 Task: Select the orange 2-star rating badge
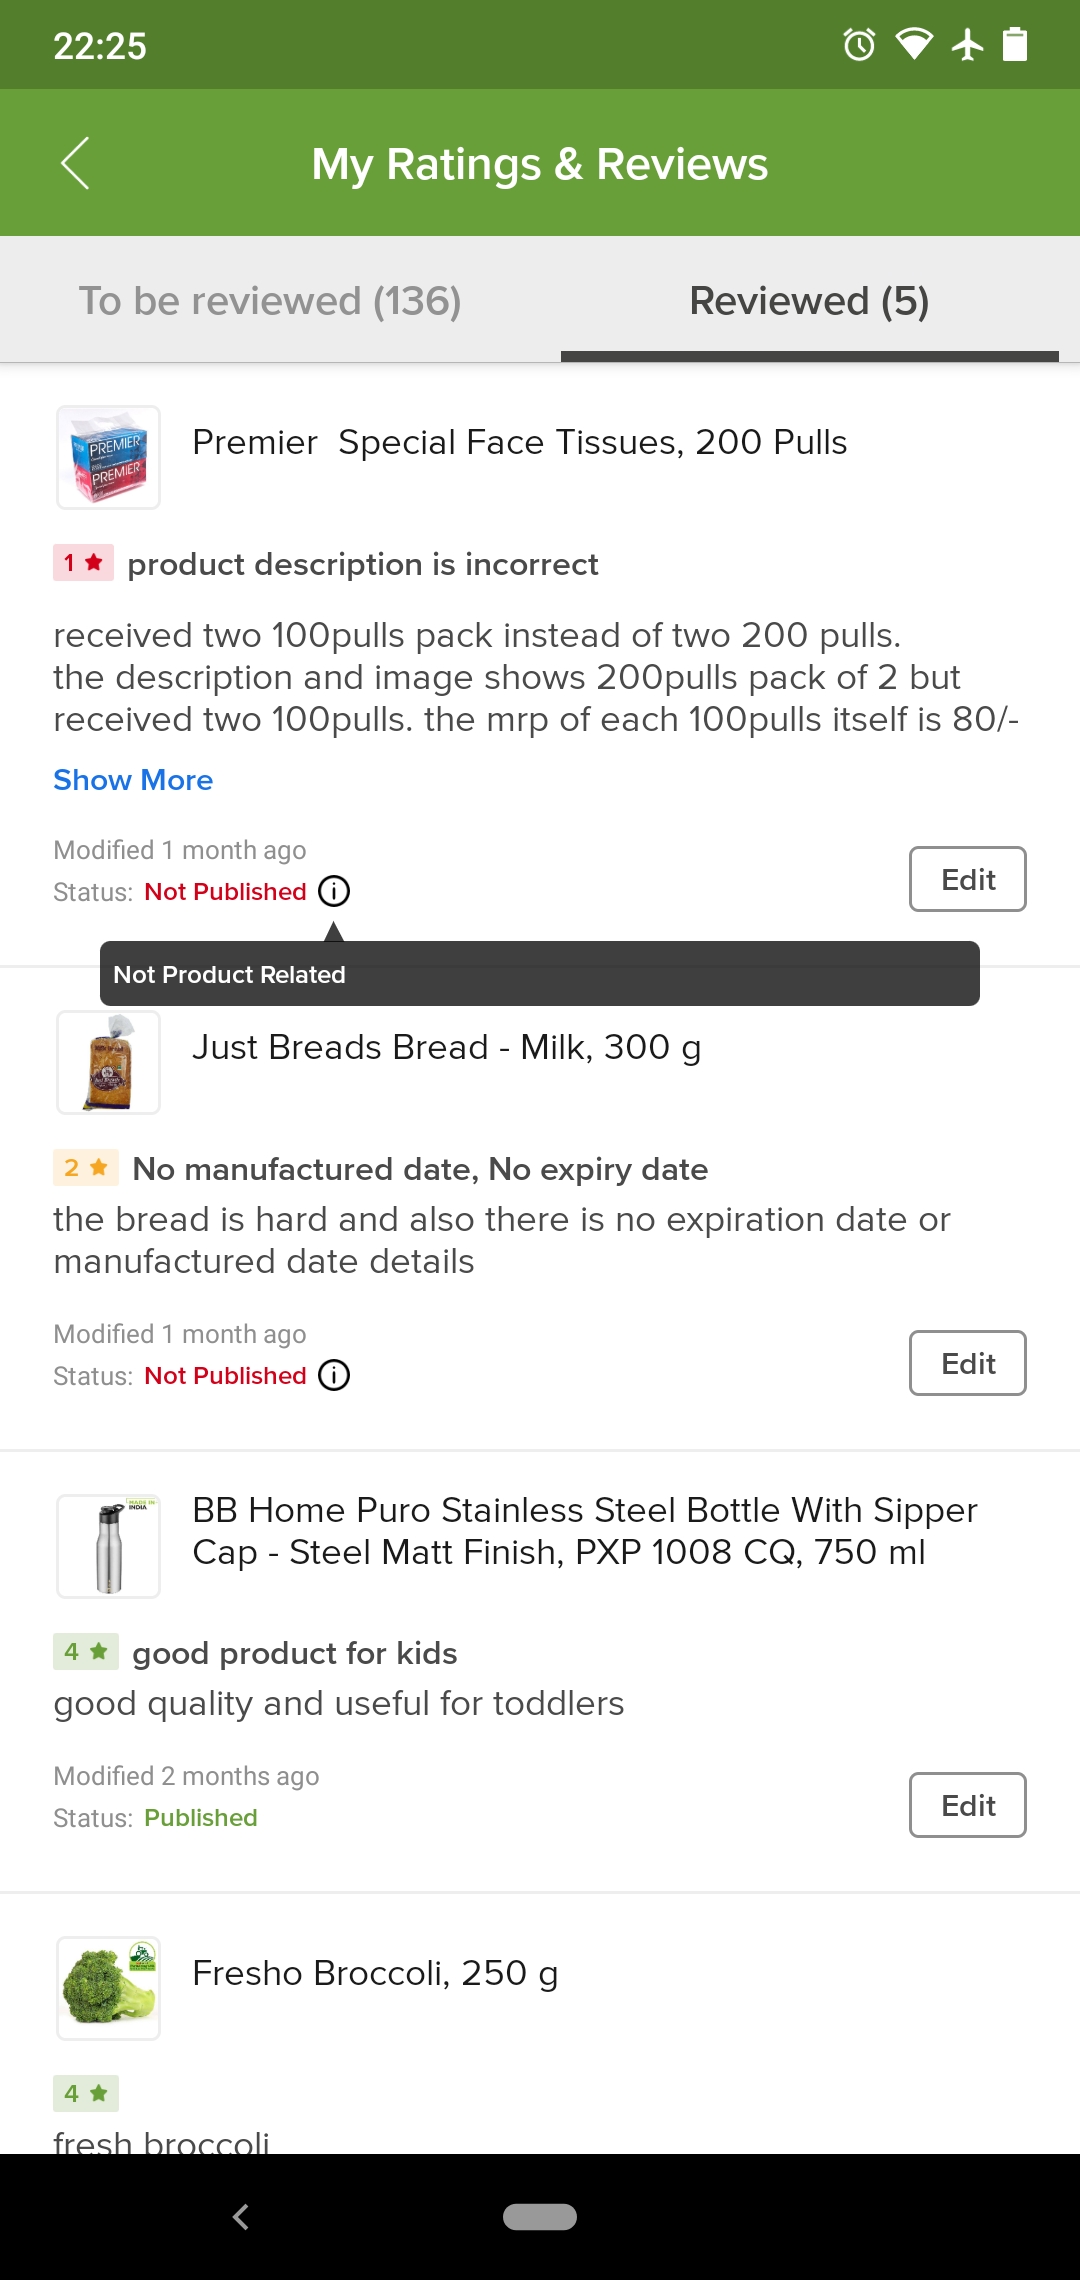(x=85, y=1168)
